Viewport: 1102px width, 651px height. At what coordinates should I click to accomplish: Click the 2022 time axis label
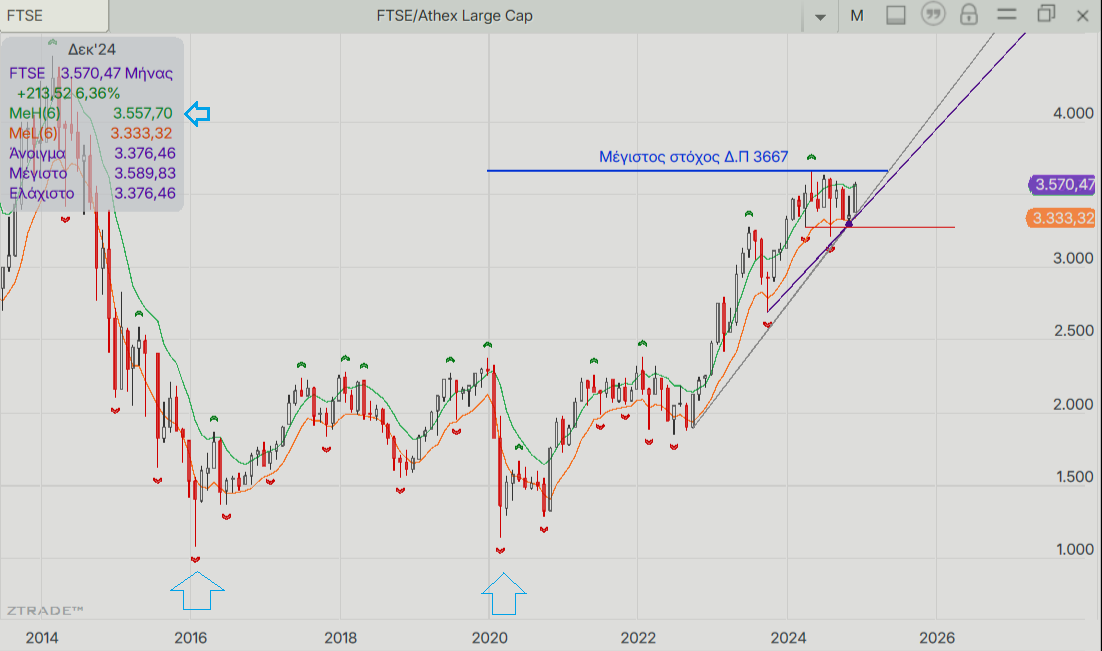tap(638, 638)
